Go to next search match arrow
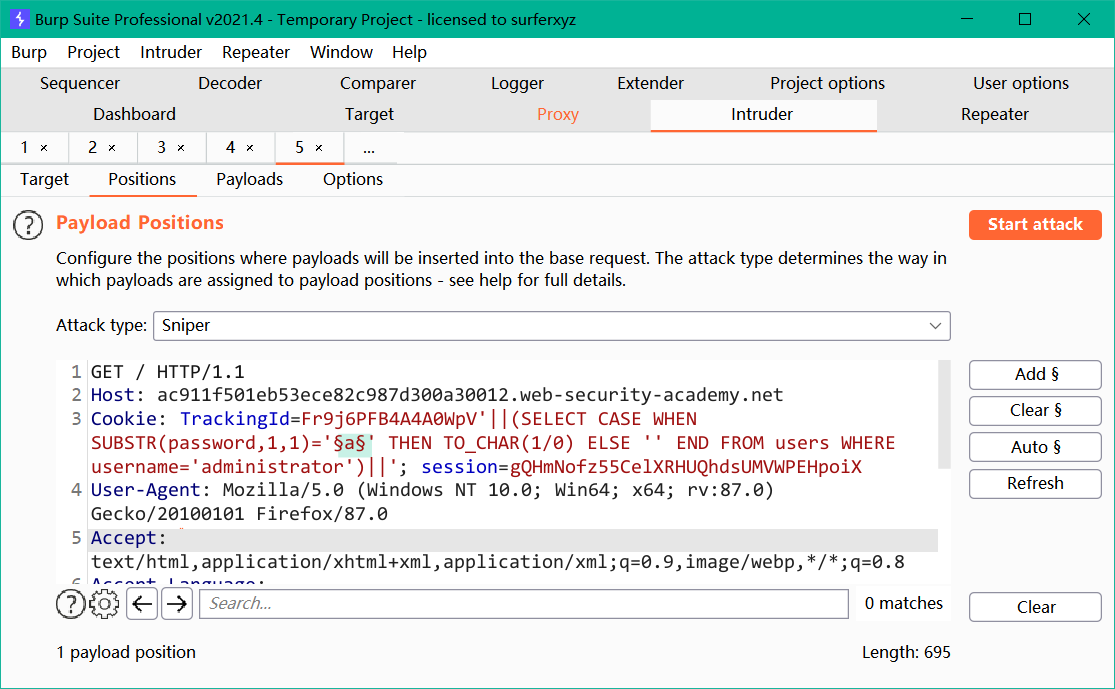 (177, 604)
